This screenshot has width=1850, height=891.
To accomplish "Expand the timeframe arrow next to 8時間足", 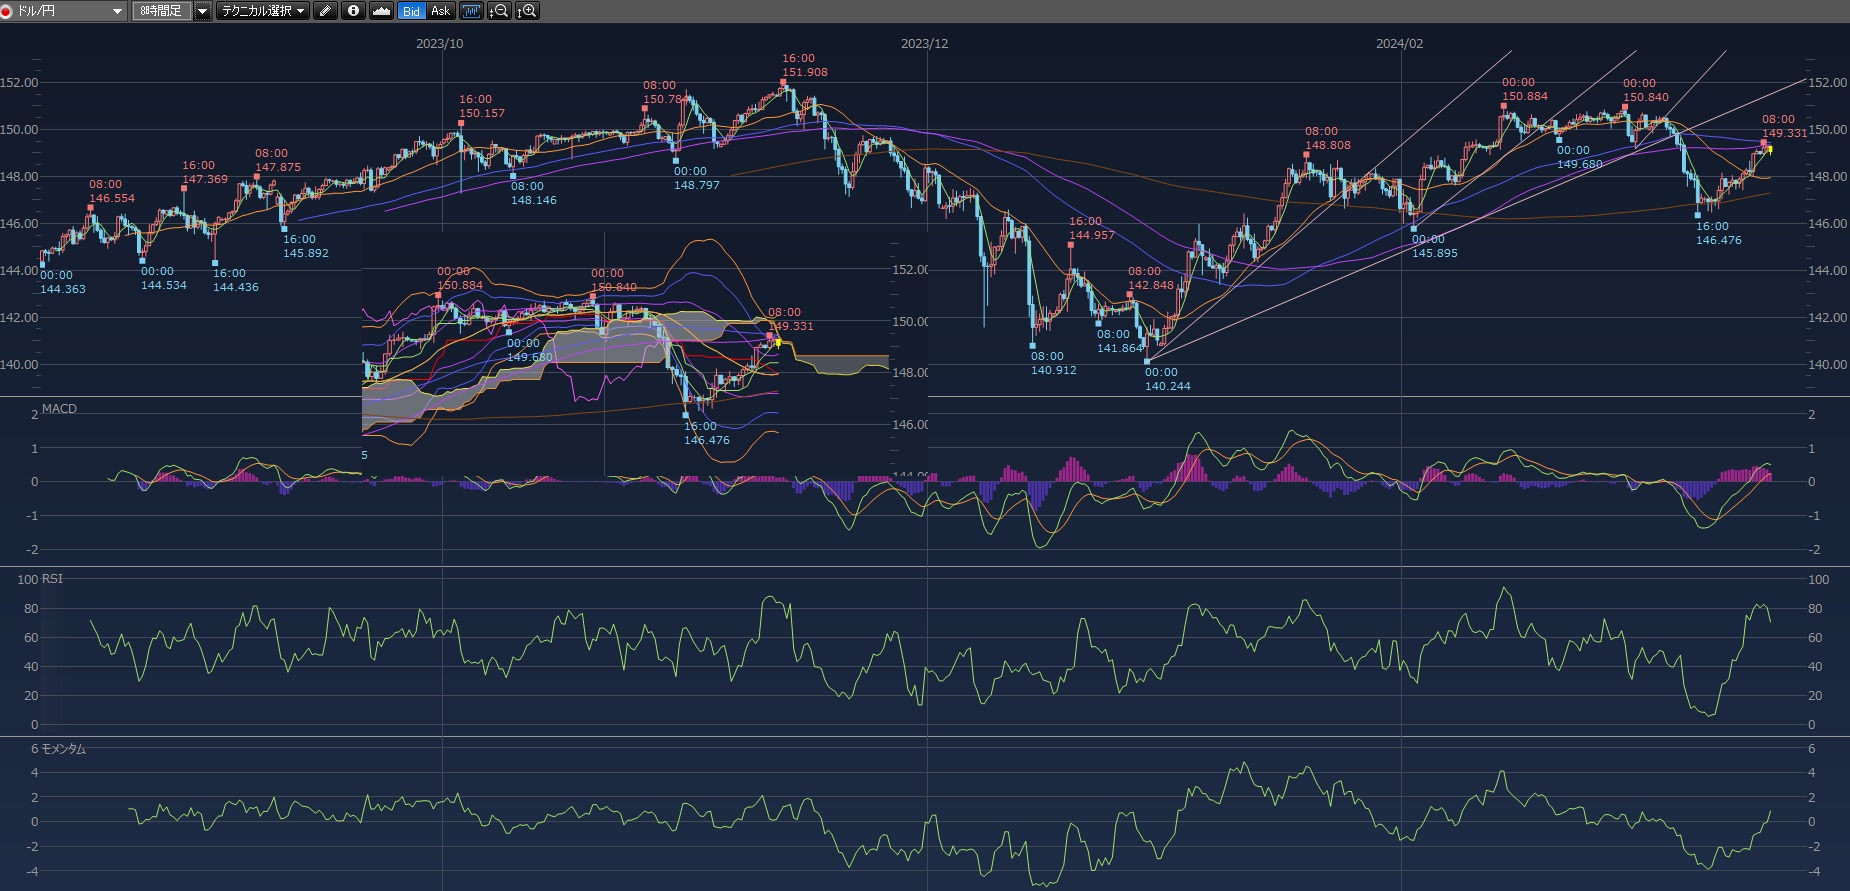I will click(202, 11).
